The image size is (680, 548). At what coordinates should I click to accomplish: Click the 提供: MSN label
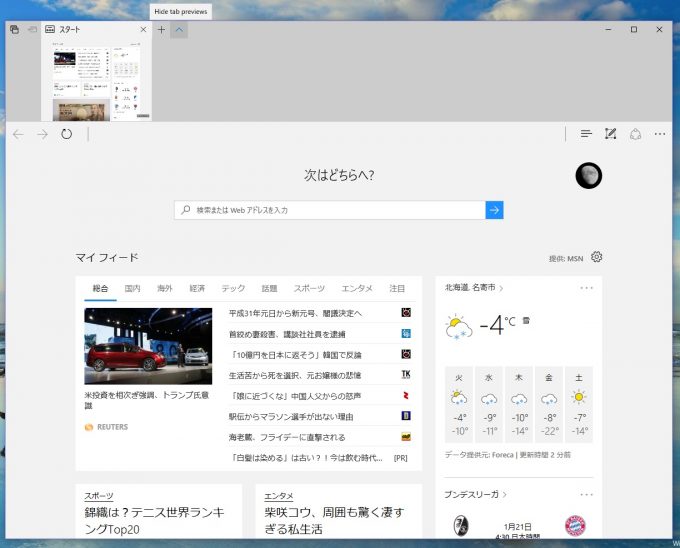(x=566, y=258)
